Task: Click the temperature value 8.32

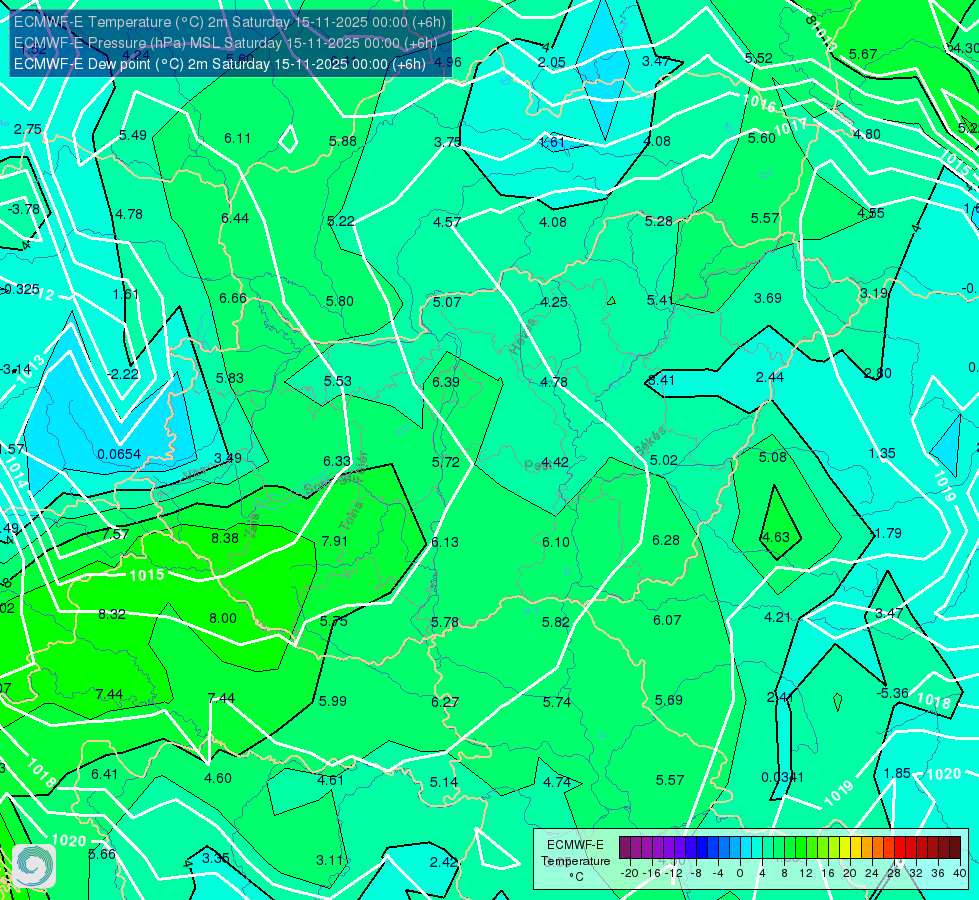Action: [x=112, y=614]
